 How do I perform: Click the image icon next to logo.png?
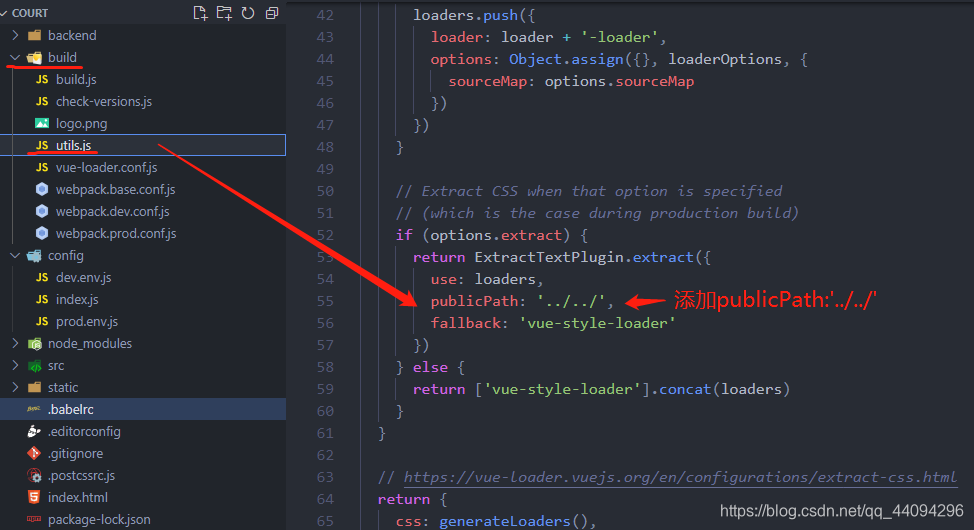[x=42, y=124]
